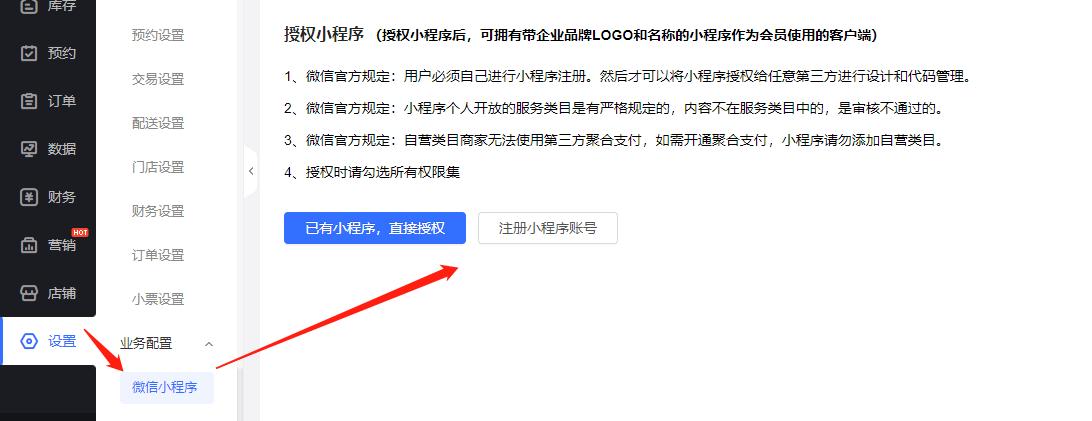The image size is (1092, 421).
Task: Select the 设置 hexagon settings icon
Action: pos(29,341)
